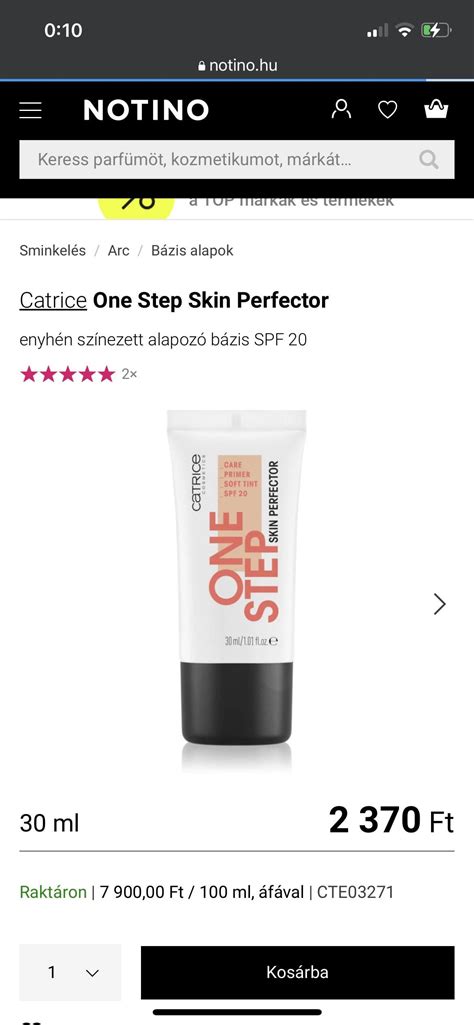The width and height of the screenshot is (474, 1025).
Task: Tap the notino.hu address bar
Action: pos(237,65)
